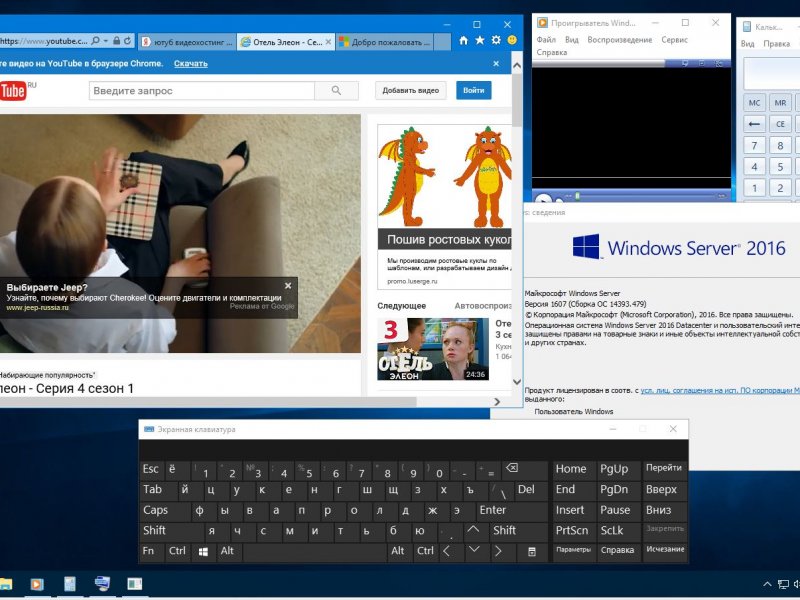Click the smiley feedback icon in browser
This screenshot has height=600, width=800.
512,40
